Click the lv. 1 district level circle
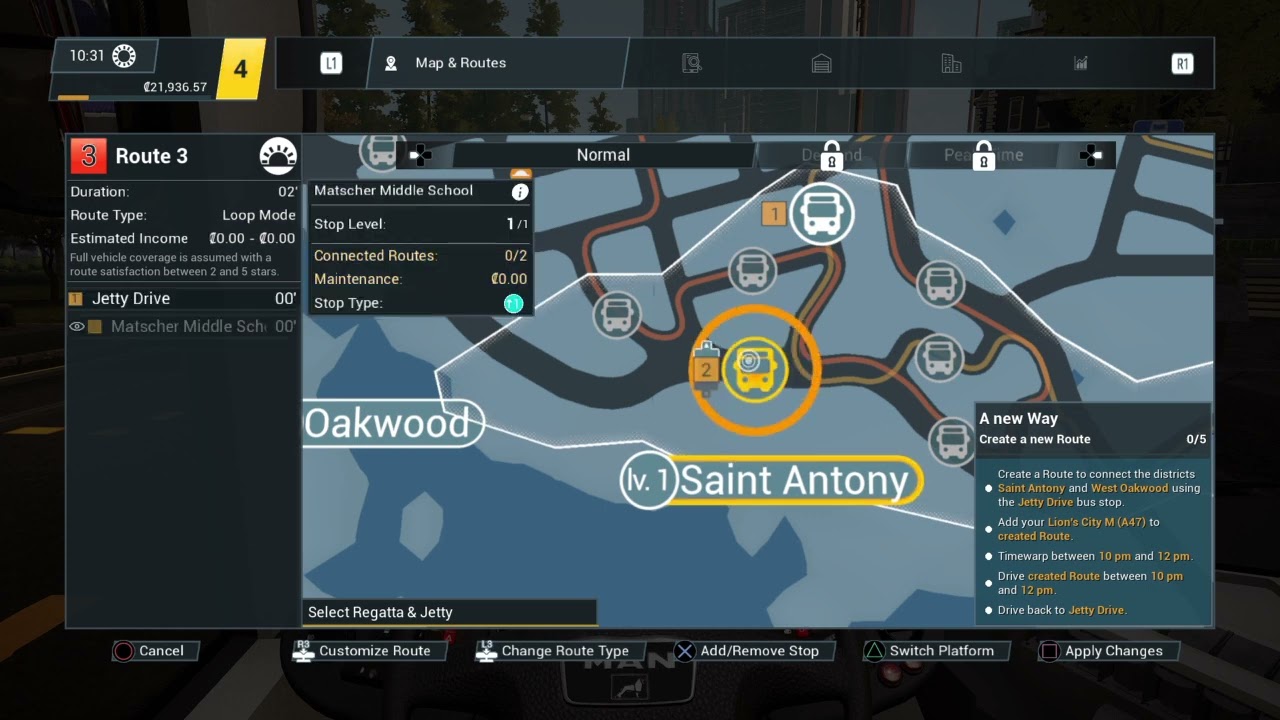The height and width of the screenshot is (720, 1280). [649, 481]
